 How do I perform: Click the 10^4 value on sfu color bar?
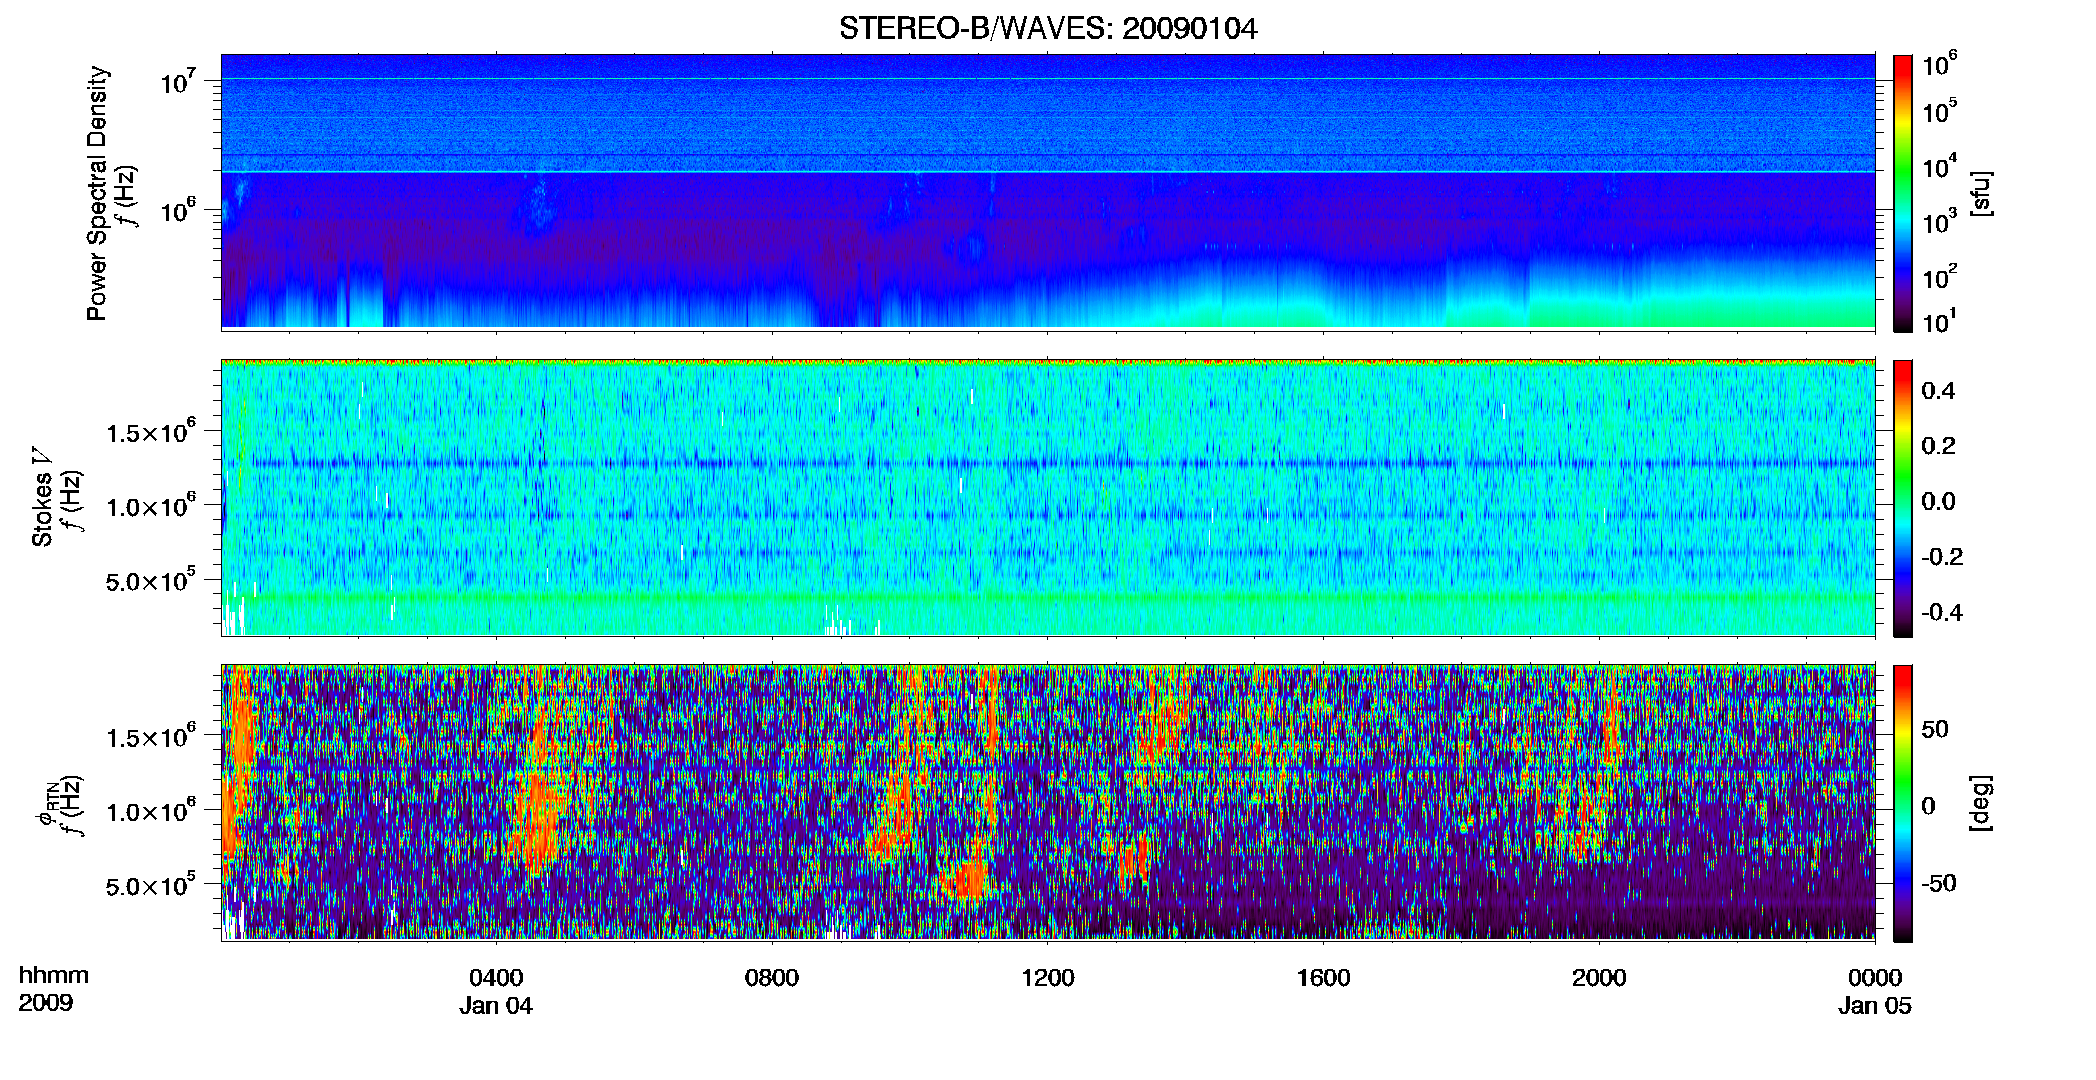[x=1939, y=167]
